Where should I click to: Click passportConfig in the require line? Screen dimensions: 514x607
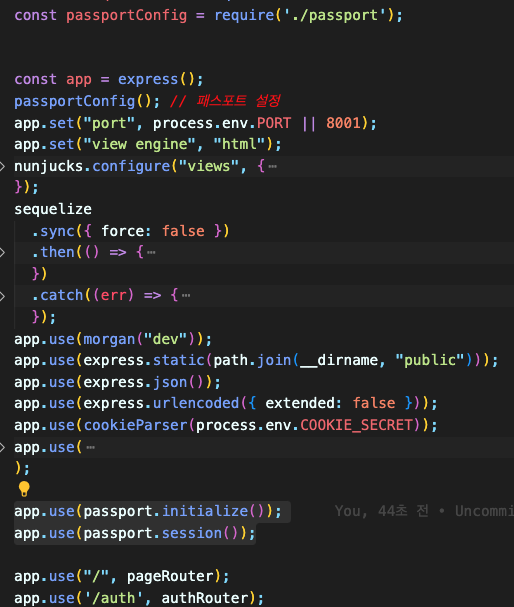point(127,15)
